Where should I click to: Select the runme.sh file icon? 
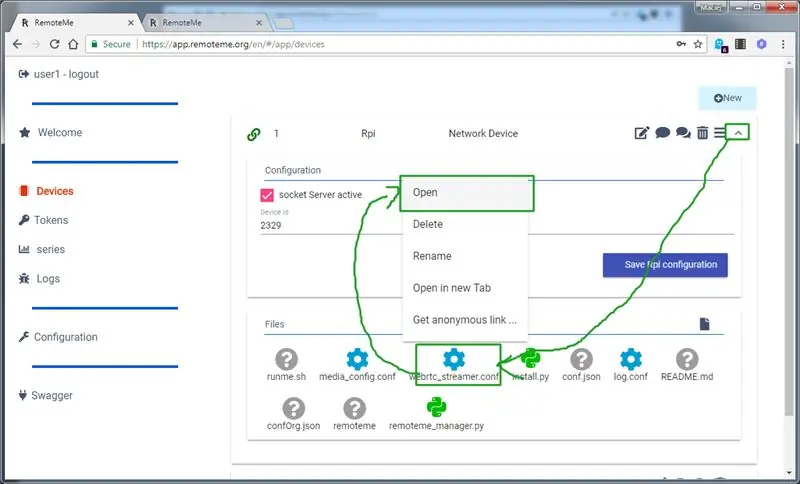tap(286, 359)
